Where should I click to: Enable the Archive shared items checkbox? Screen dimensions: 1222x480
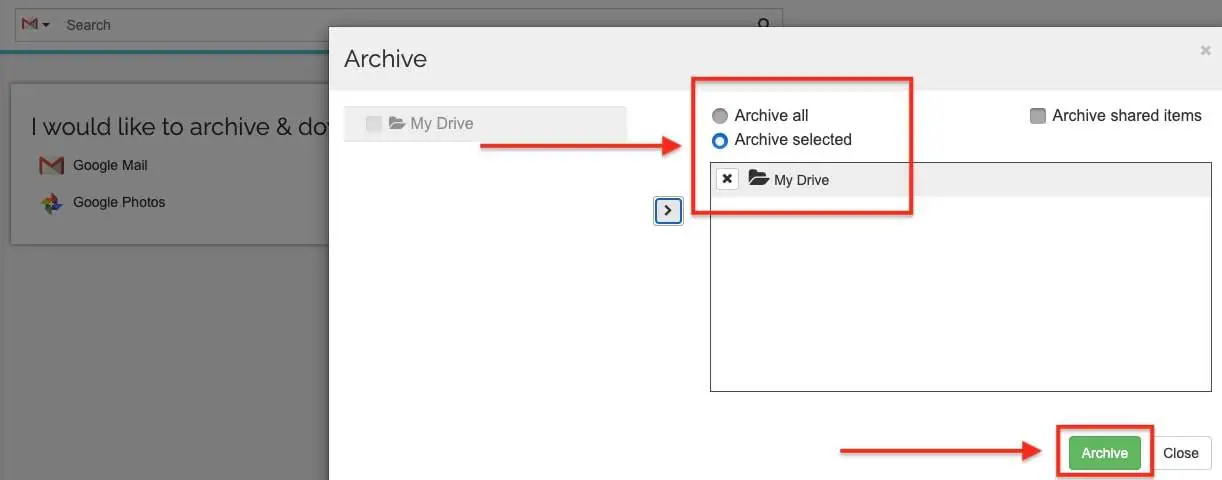coord(1038,116)
